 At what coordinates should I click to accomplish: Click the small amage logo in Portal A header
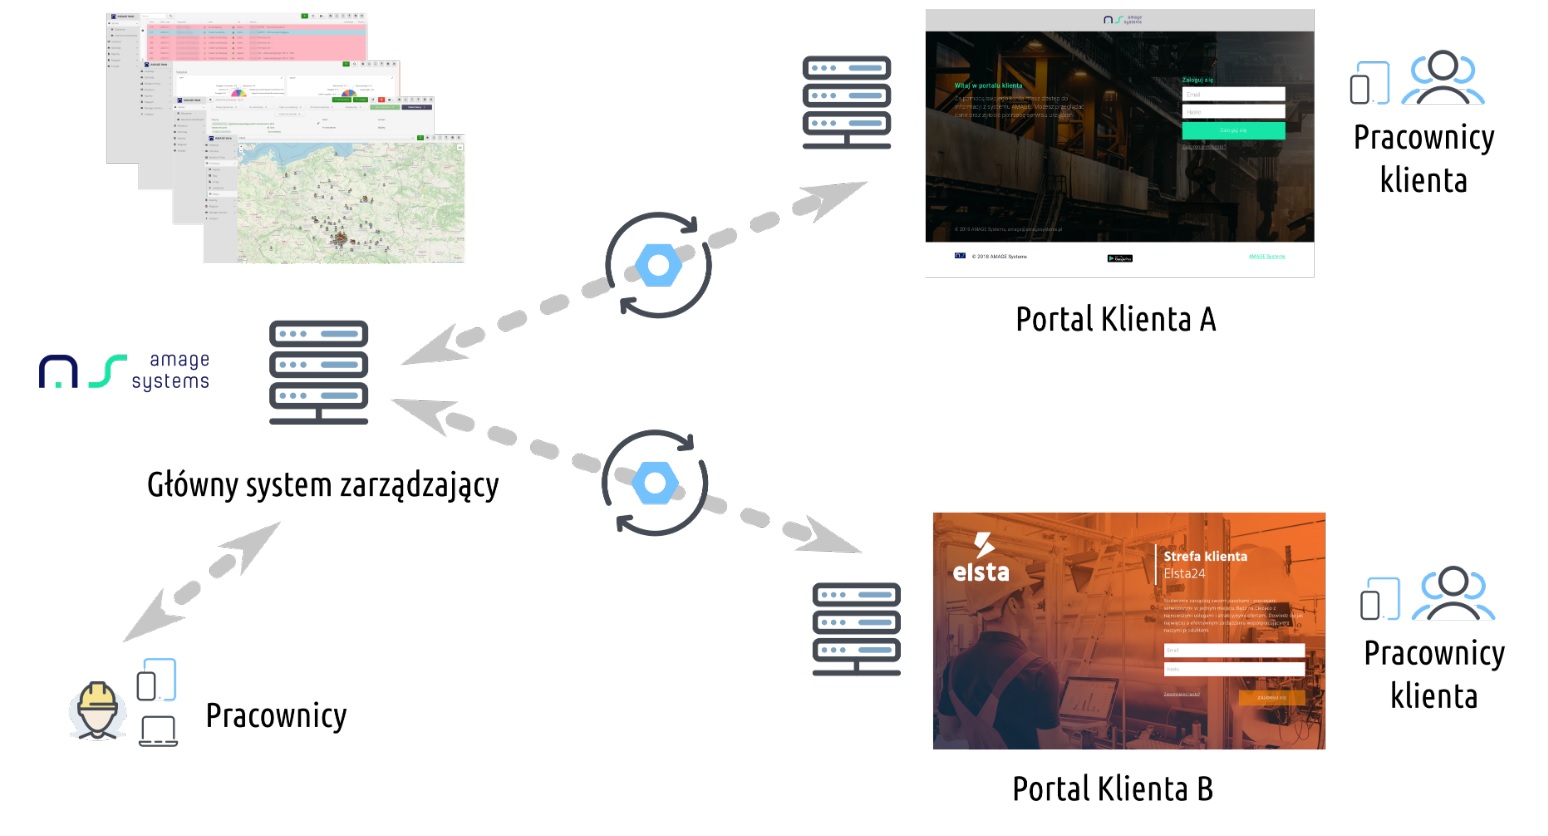tap(1122, 20)
